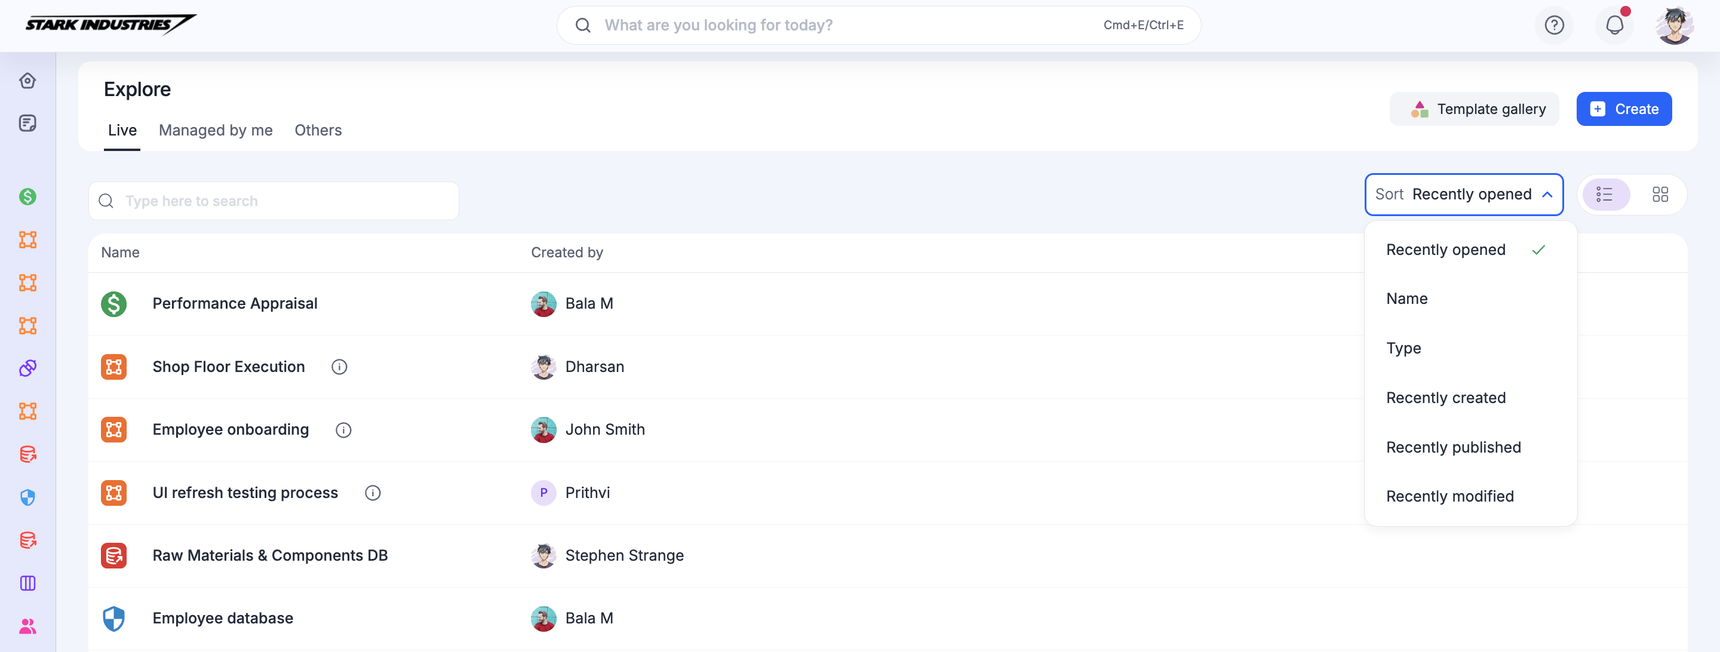The image size is (1720, 652).
Task: Choose Recently modified sort option
Action: (x=1450, y=496)
